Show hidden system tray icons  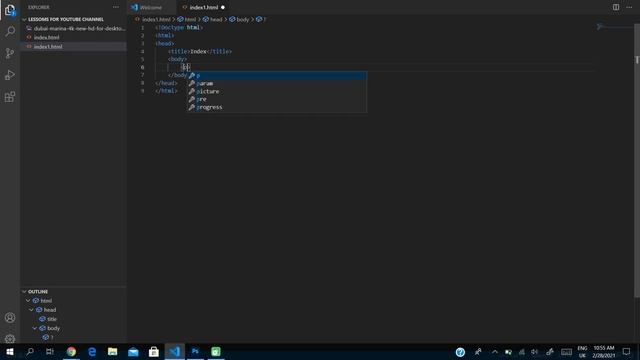click(495, 352)
